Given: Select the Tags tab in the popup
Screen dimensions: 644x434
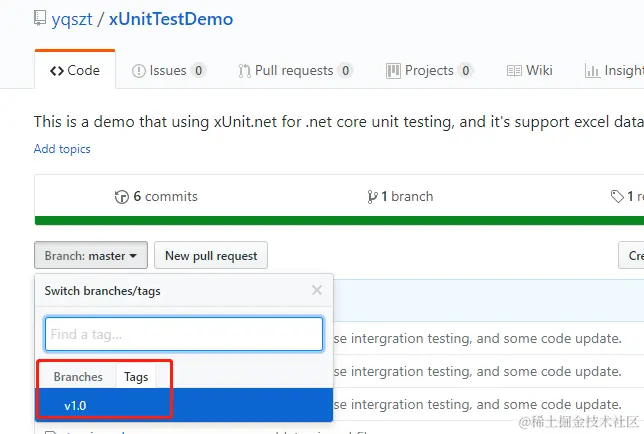Looking at the screenshot, I should [136, 377].
